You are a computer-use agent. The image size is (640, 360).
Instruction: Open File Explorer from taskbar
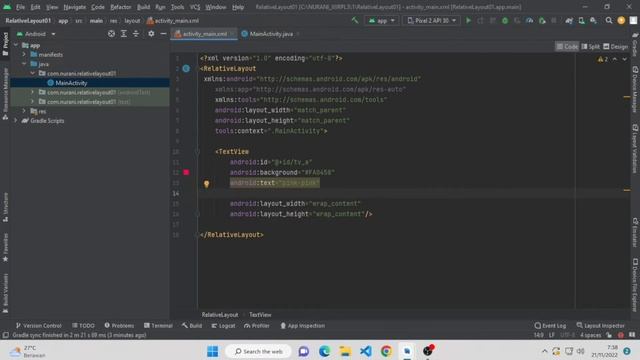point(345,351)
